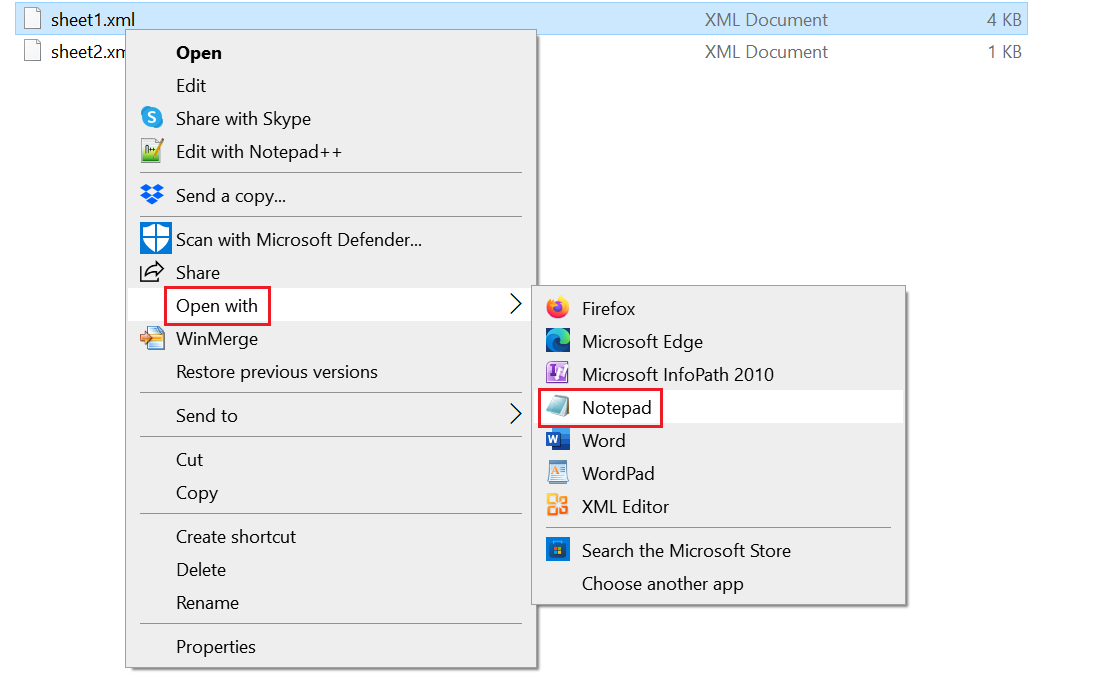Screen dimensions: 1113x693
Task: Select Firefox from the Open with submenu
Action: [608, 309]
